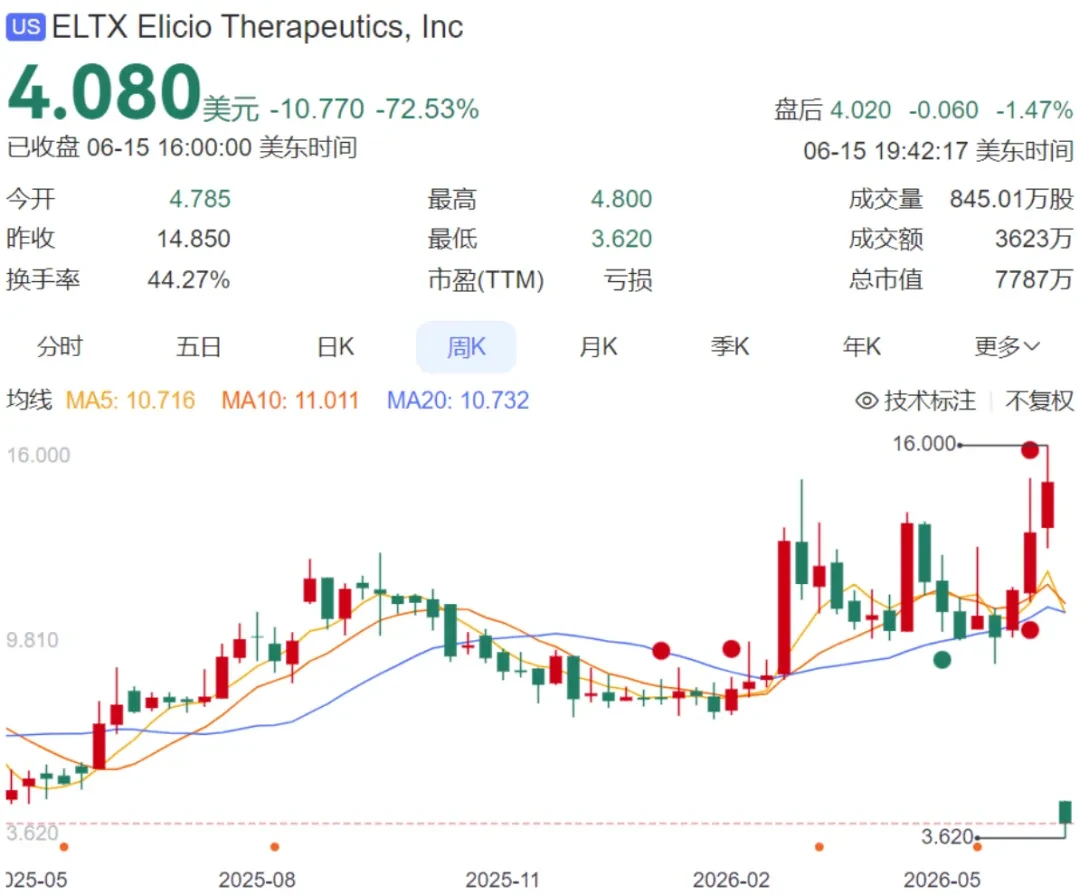Image resolution: width=1080 pixels, height=895 pixels.
Task: Click the orange event dot below 2025-08
Action: [x=274, y=847]
